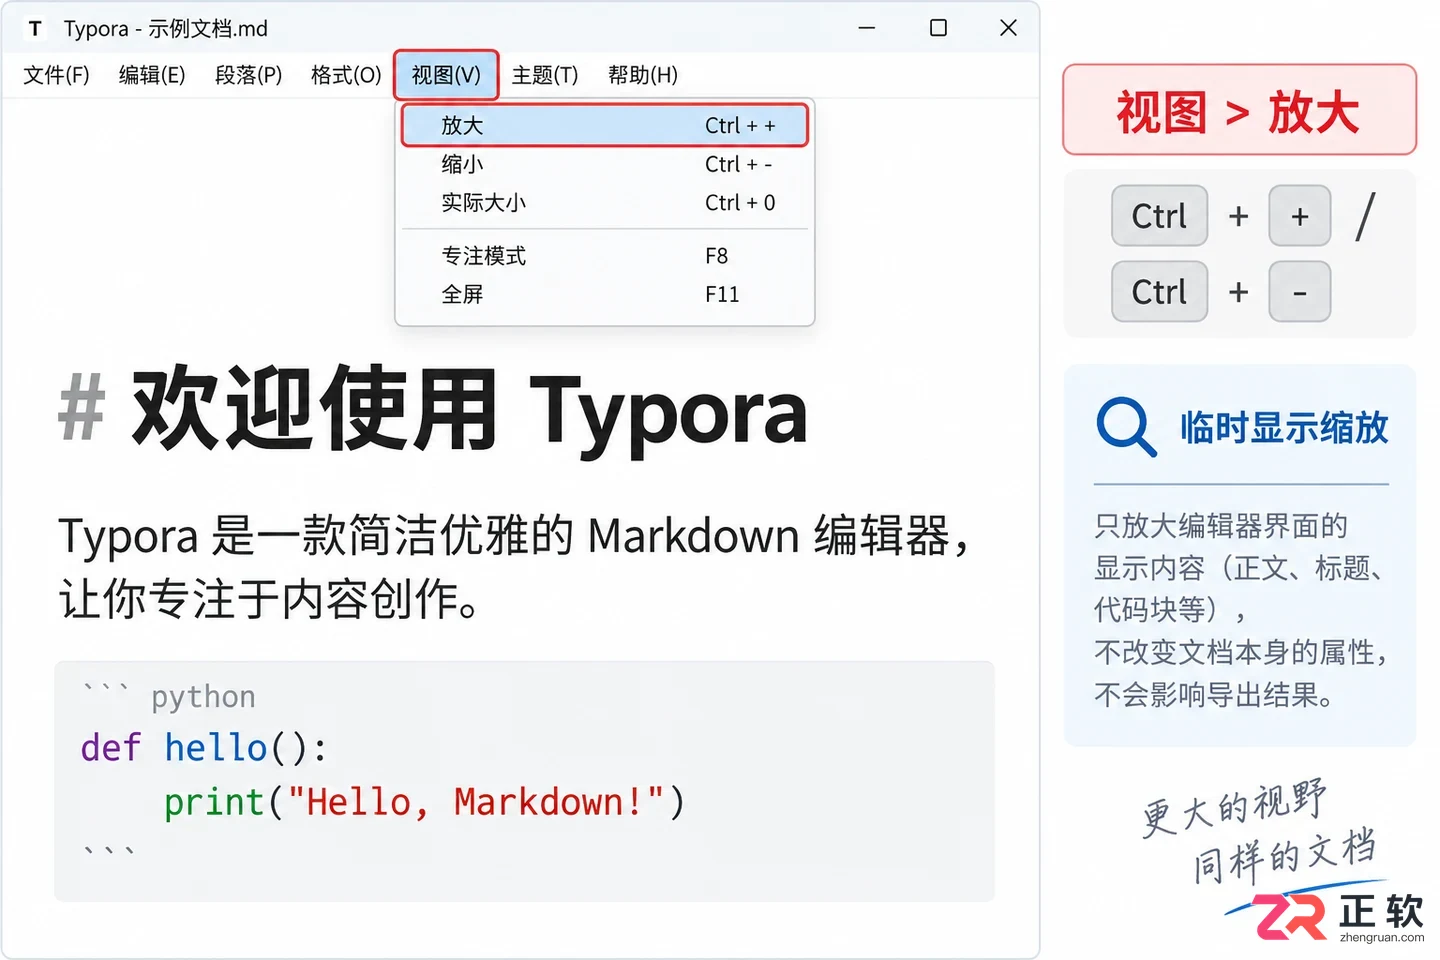Choose 缩小 menu entry

click(x=605, y=164)
